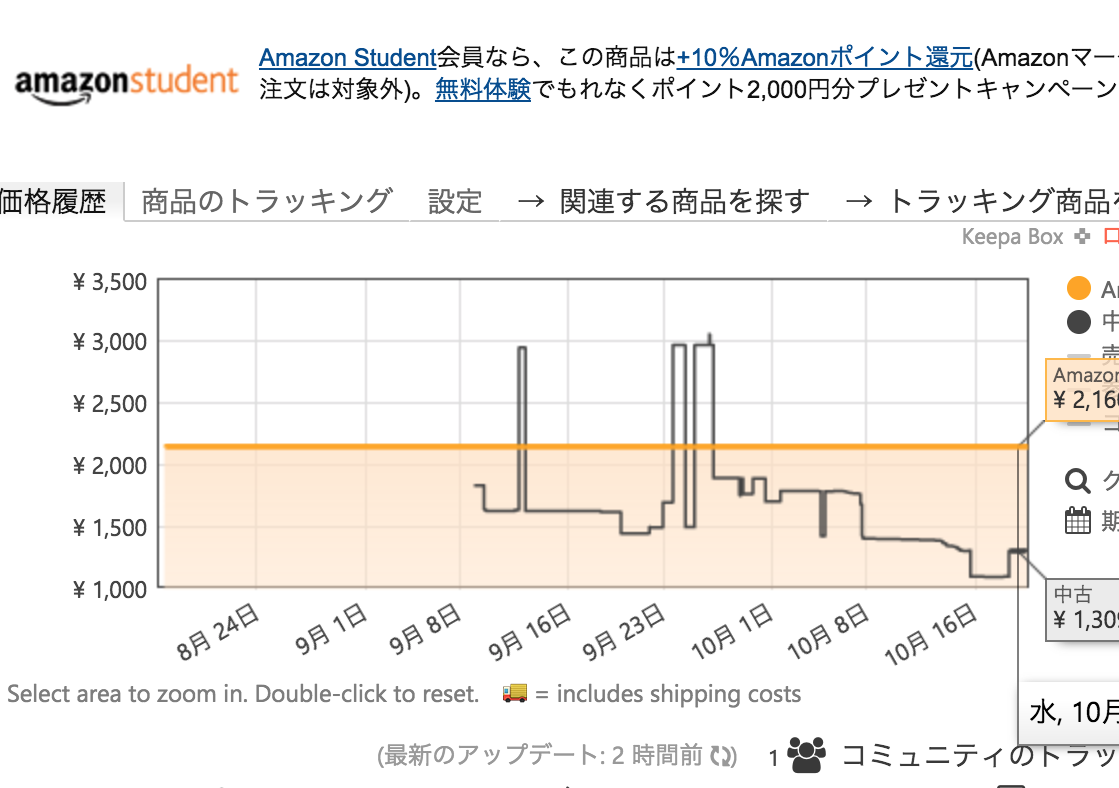Click the Amazon Student logo
The height and width of the screenshot is (788, 1119).
pos(126,86)
